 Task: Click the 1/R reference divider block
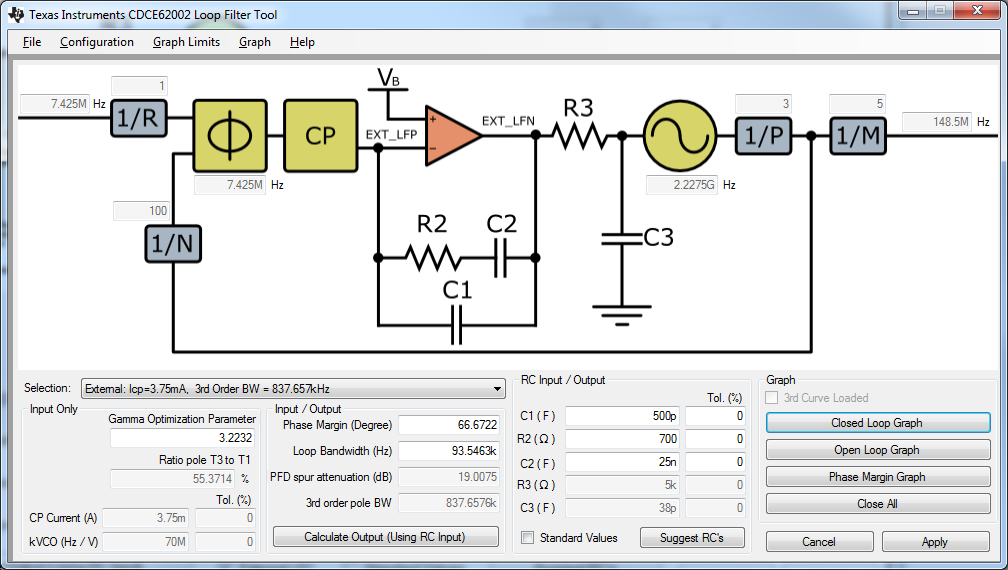point(139,118)
